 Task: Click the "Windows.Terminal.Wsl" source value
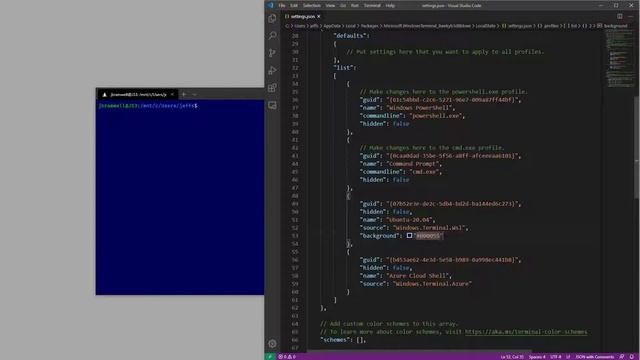pos(429,228)
